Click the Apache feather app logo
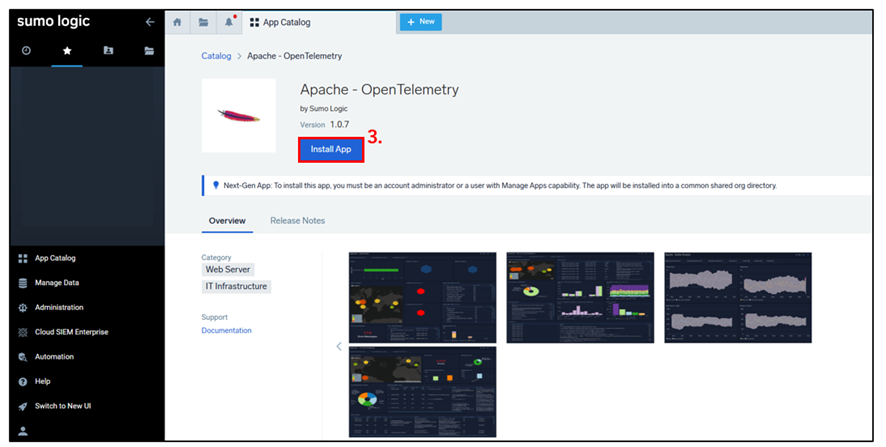The height and width of the screenshot is (447, 886). click(239, 115)
